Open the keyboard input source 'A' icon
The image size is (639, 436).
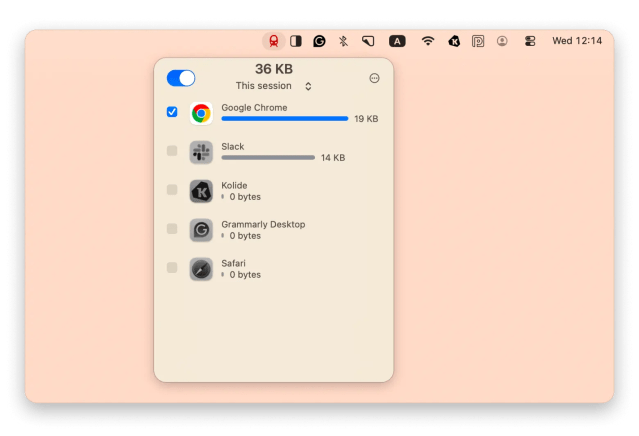pos(397,41)
